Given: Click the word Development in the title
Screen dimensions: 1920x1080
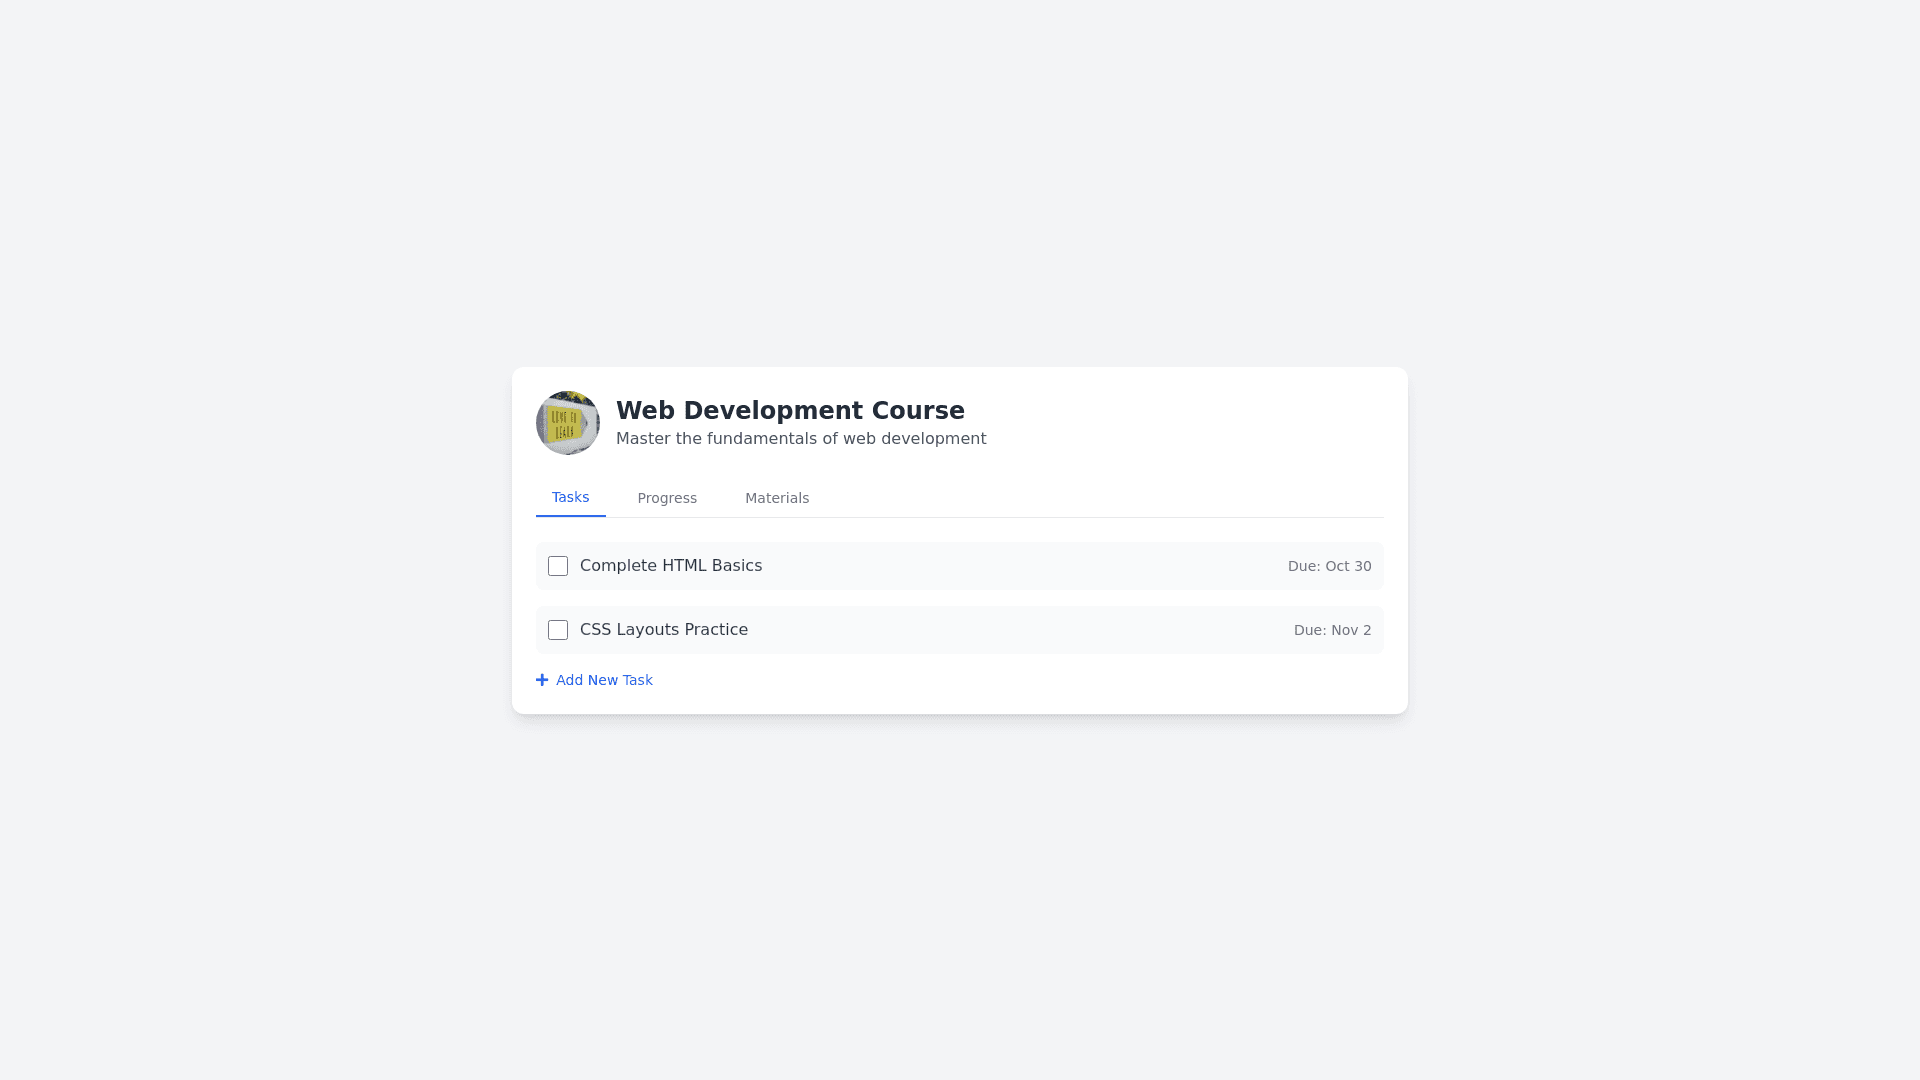Looking at the screenshot, I should (x=773, y=411).
